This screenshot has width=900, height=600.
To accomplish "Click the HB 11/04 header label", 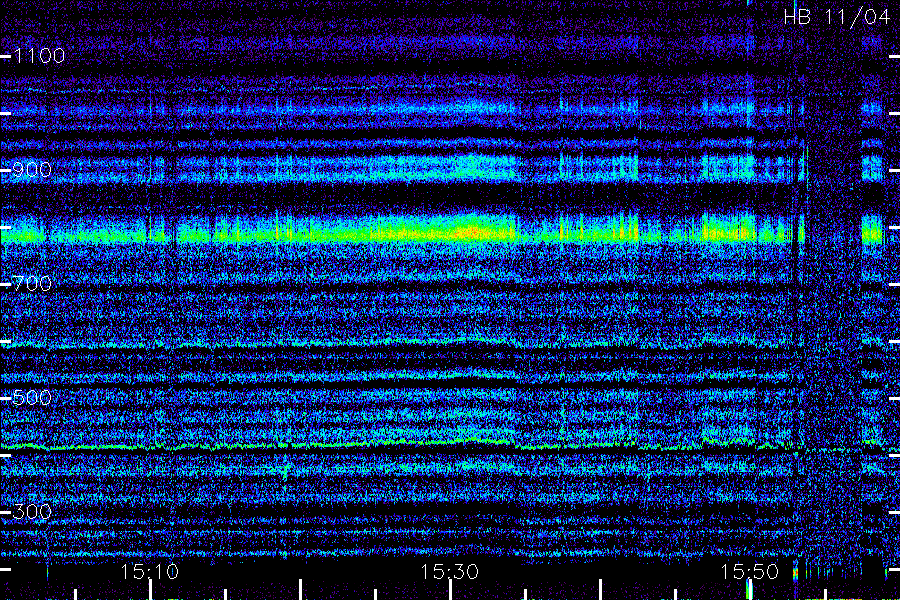I will [x=837, y=17].
